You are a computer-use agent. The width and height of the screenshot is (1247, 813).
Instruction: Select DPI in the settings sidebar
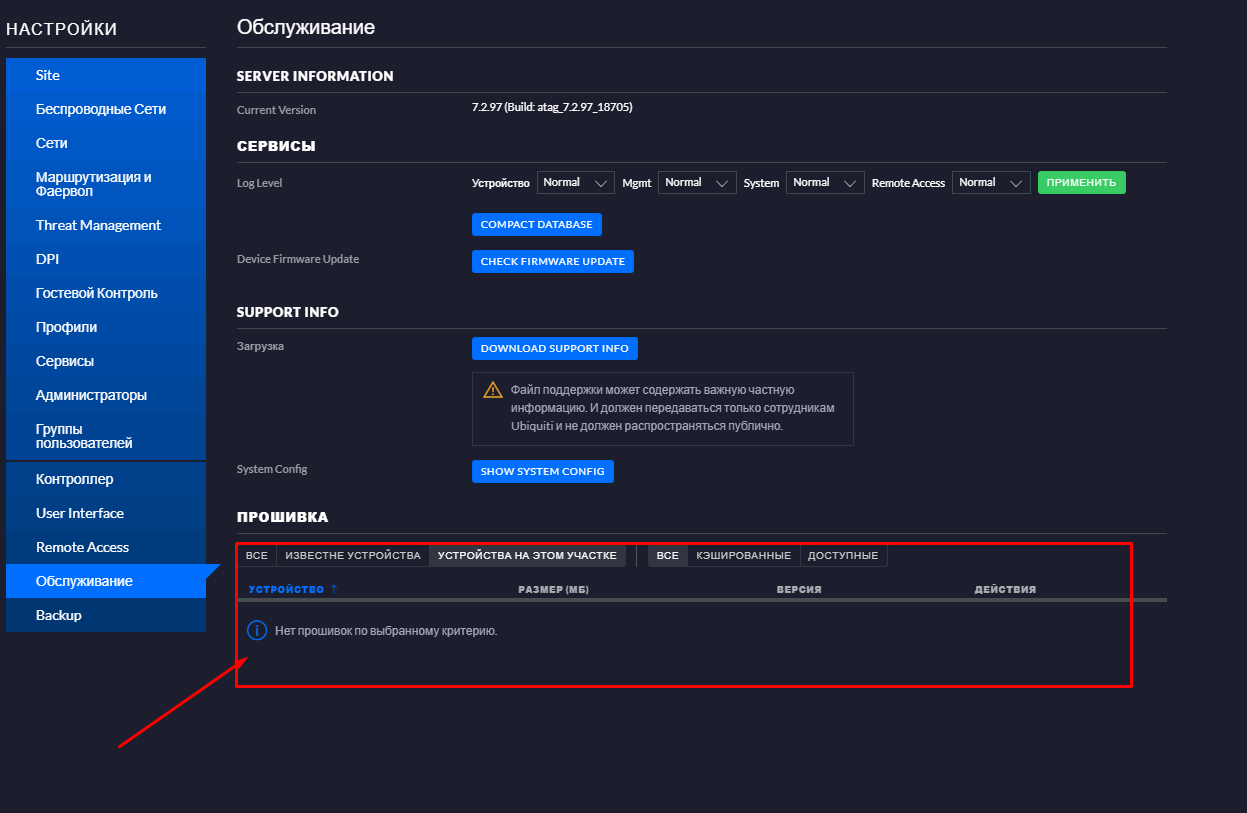click(x=106, y=259)
